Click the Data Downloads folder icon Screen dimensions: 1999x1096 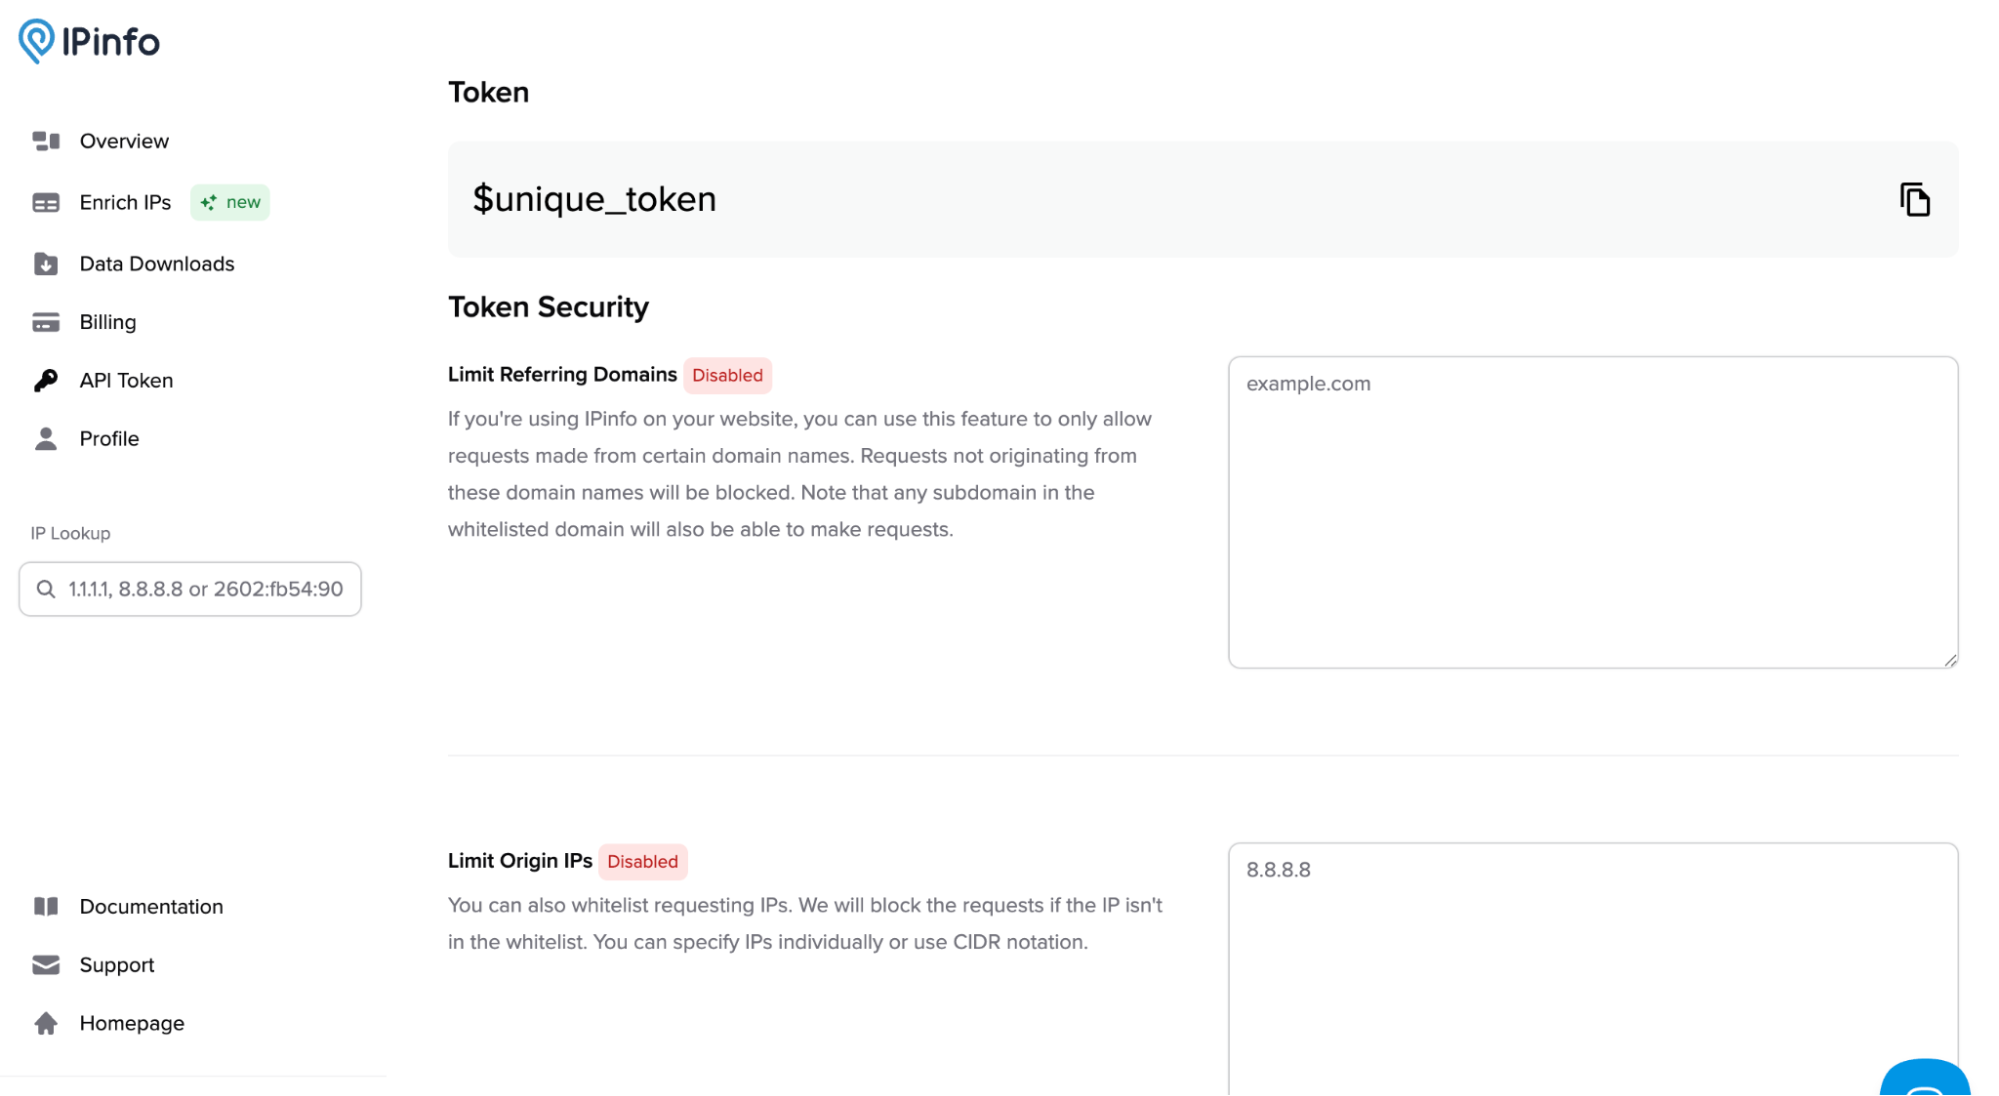tap(46, 264)
